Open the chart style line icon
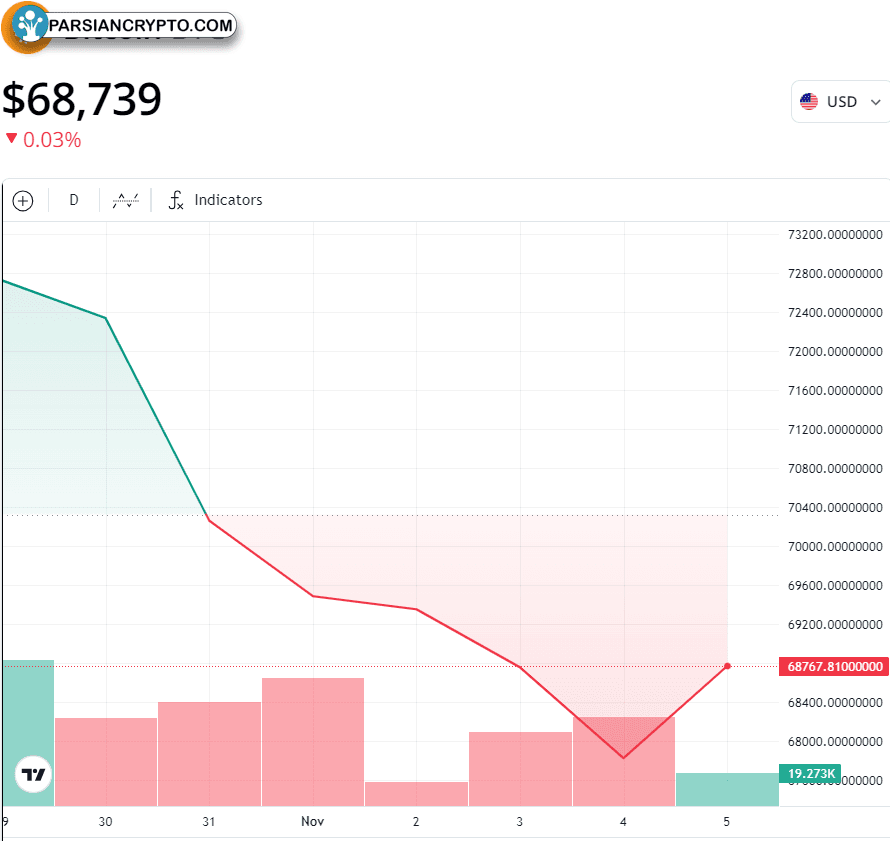Image resolution: width=890 pixels, height=841 pixels. pyautogui.click(x=125, y=200)
